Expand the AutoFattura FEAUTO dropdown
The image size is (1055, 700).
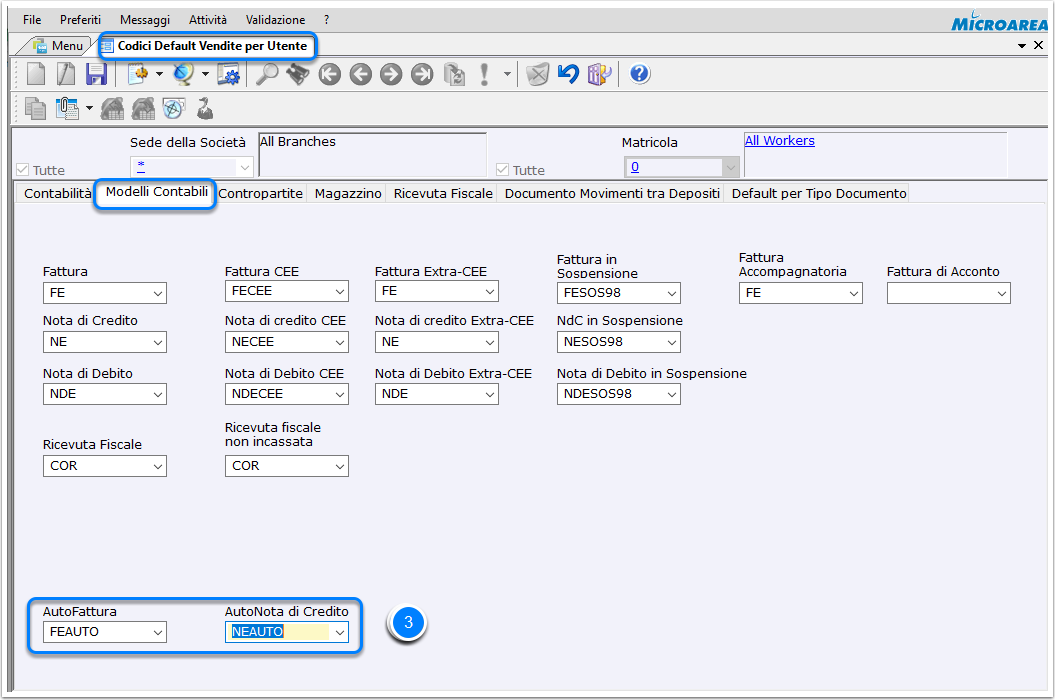(157, 633)
